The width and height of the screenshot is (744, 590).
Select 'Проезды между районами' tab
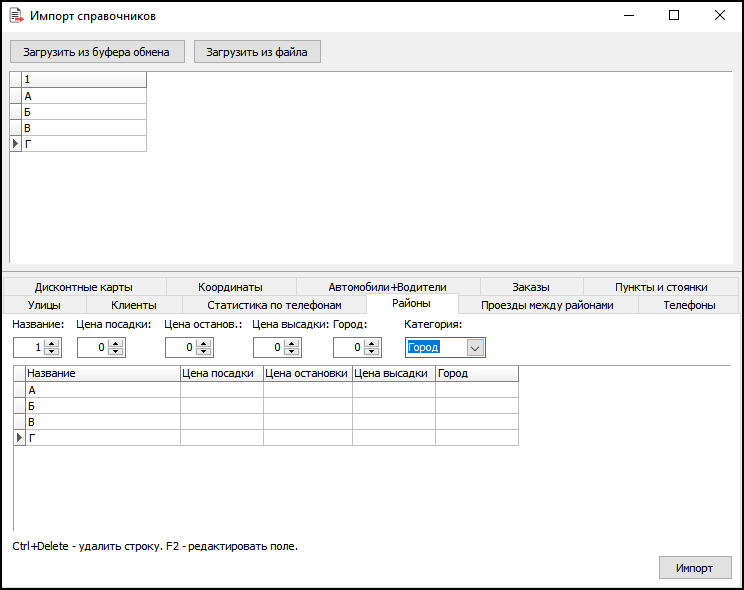click(547, 305)
